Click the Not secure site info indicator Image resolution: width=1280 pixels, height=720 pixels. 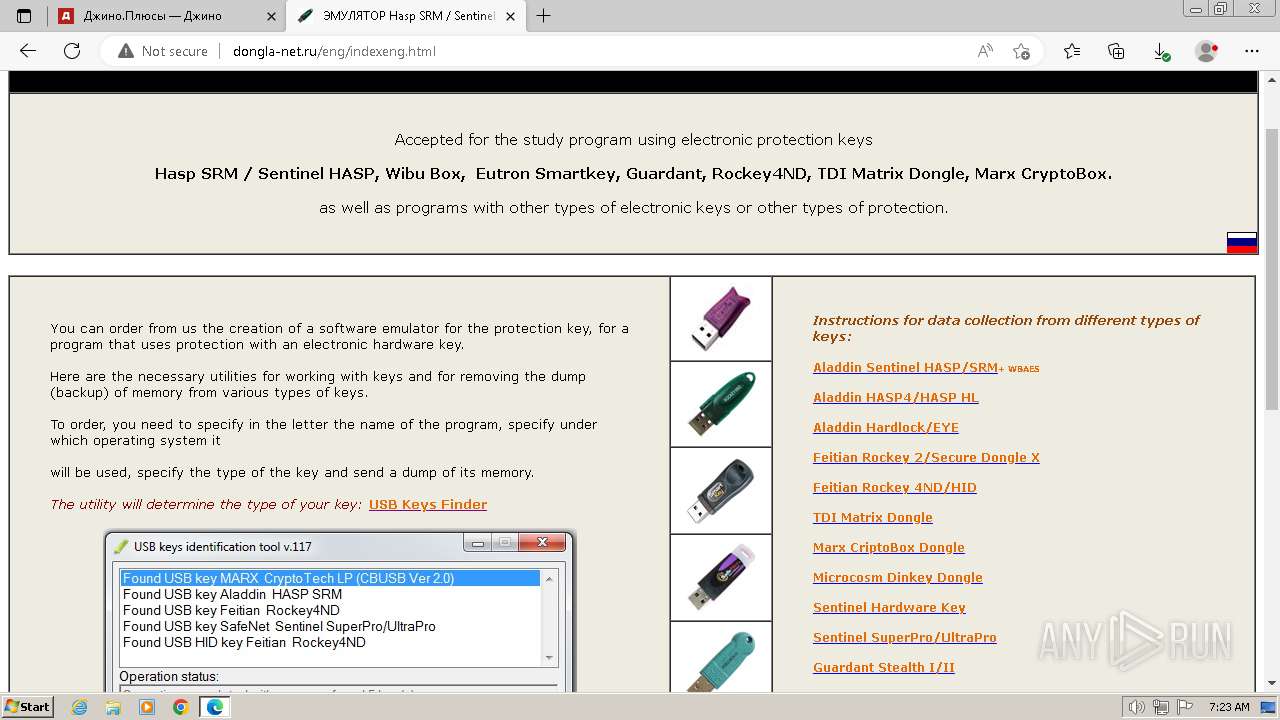click(163, 51)
